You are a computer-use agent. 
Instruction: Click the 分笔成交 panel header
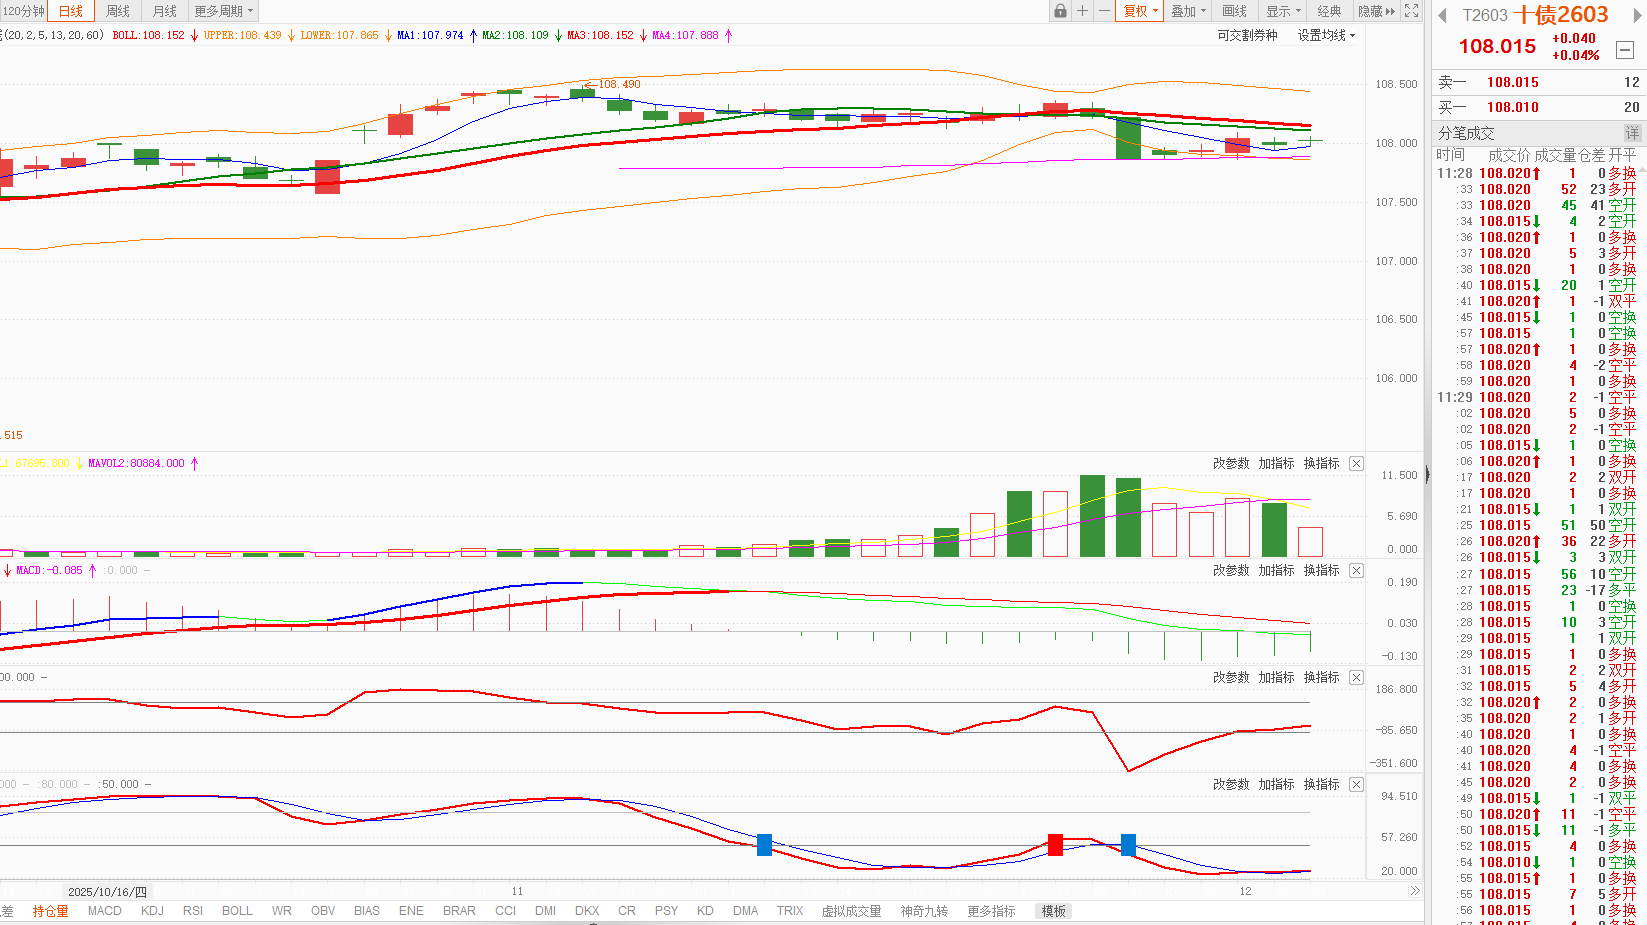coord(1466,133)
